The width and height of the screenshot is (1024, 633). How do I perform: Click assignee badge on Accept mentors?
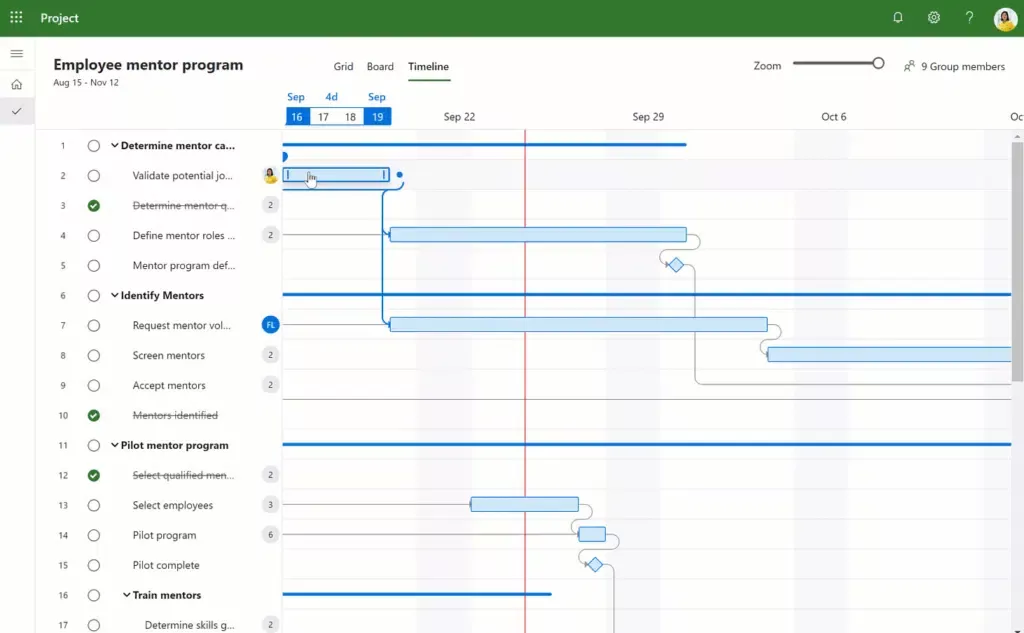[x=270, y=385]
